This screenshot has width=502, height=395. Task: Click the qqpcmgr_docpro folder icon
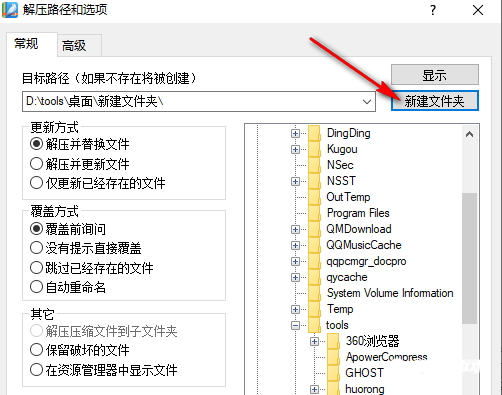(x=314, y=261)
